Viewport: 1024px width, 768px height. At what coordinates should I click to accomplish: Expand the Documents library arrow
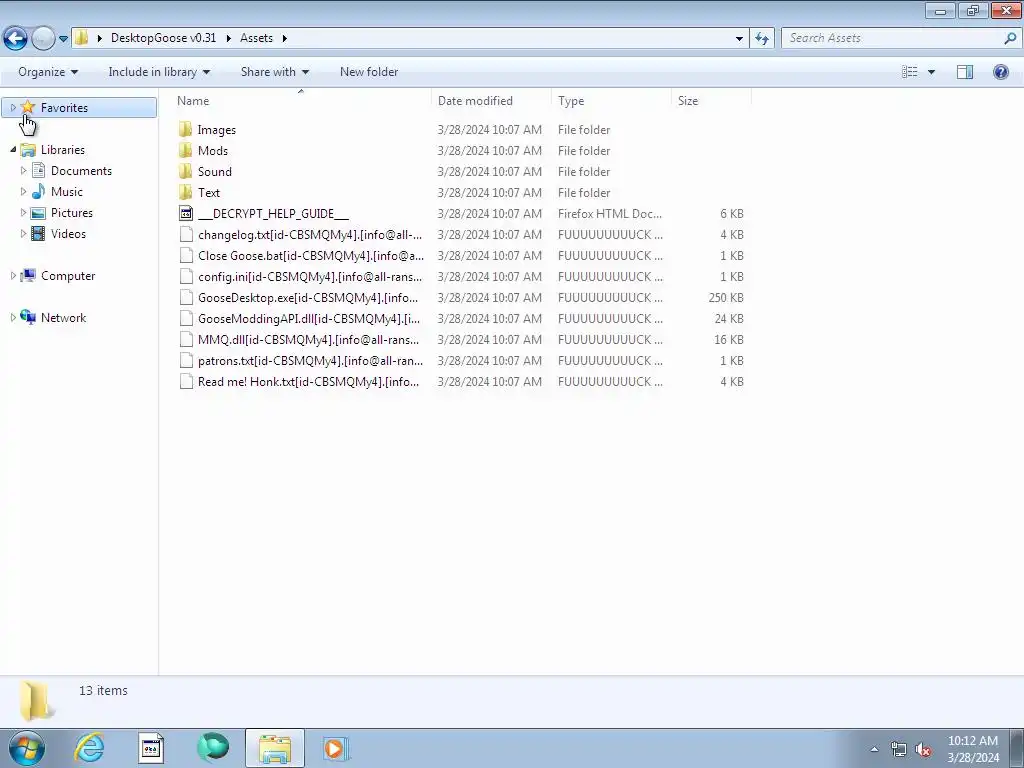[24, 170]
